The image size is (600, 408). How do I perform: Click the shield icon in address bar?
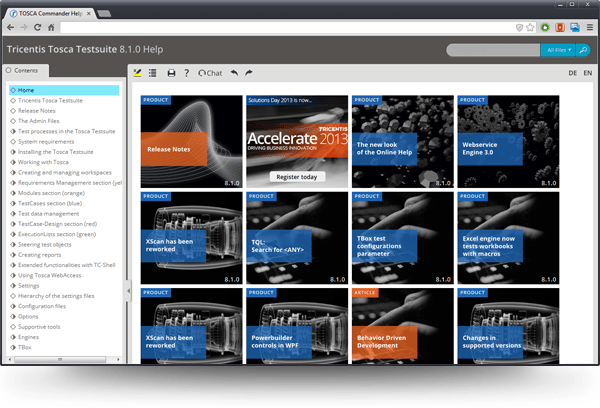coord(519,27)
